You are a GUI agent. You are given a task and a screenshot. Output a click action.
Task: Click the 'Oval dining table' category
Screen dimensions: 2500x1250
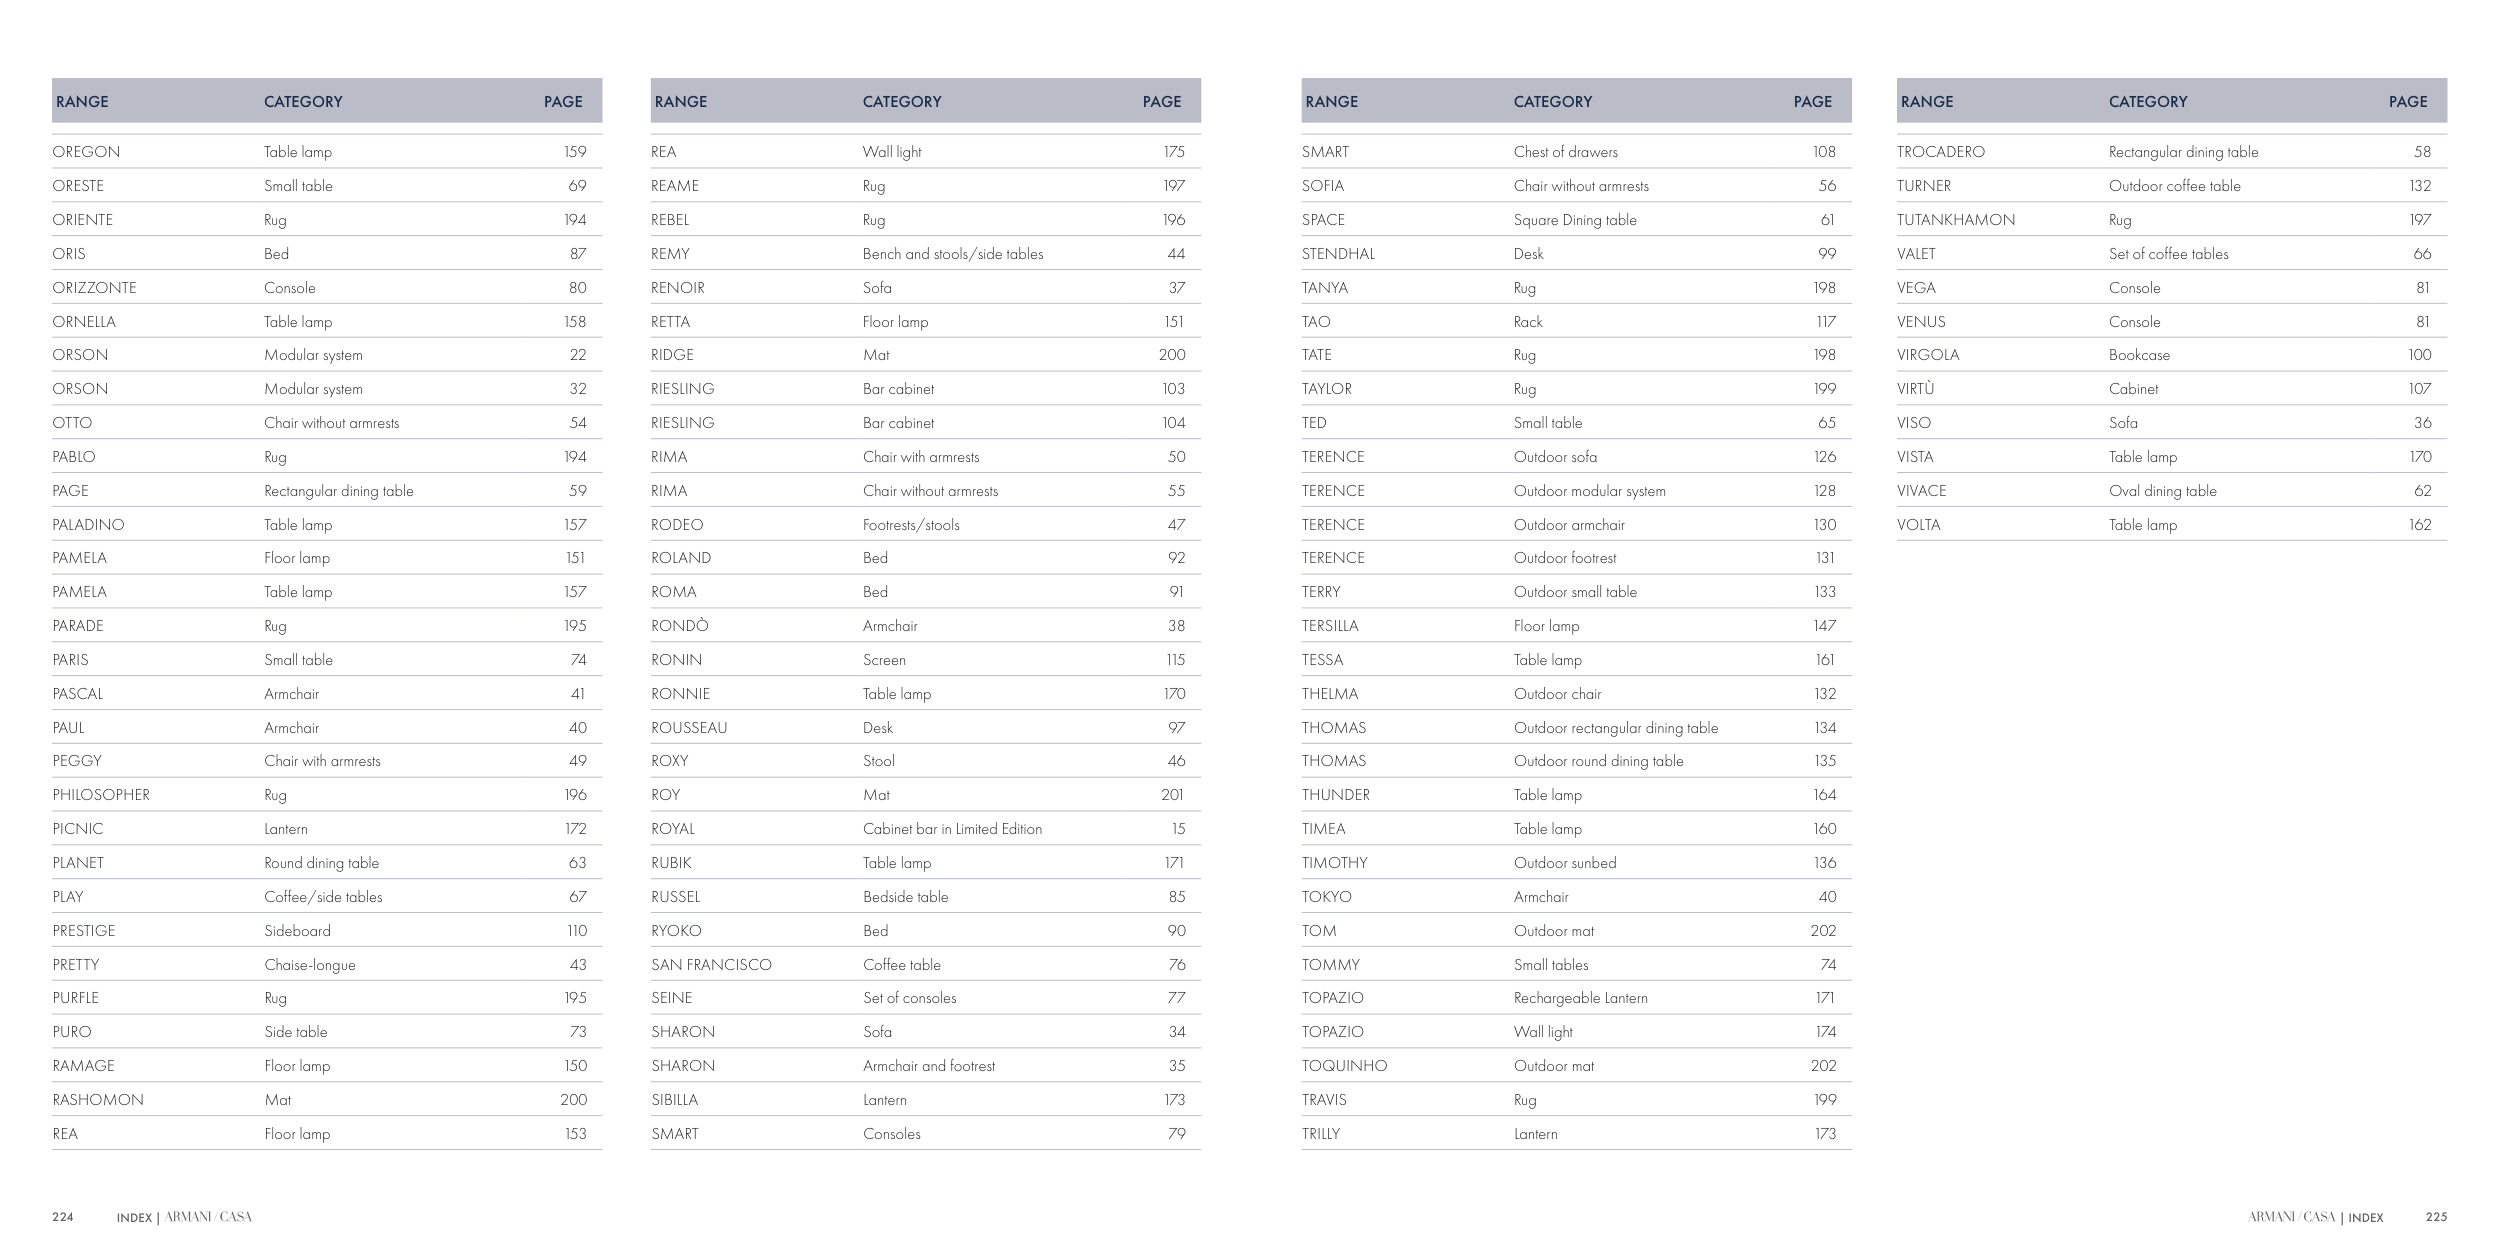point(2162,491)
